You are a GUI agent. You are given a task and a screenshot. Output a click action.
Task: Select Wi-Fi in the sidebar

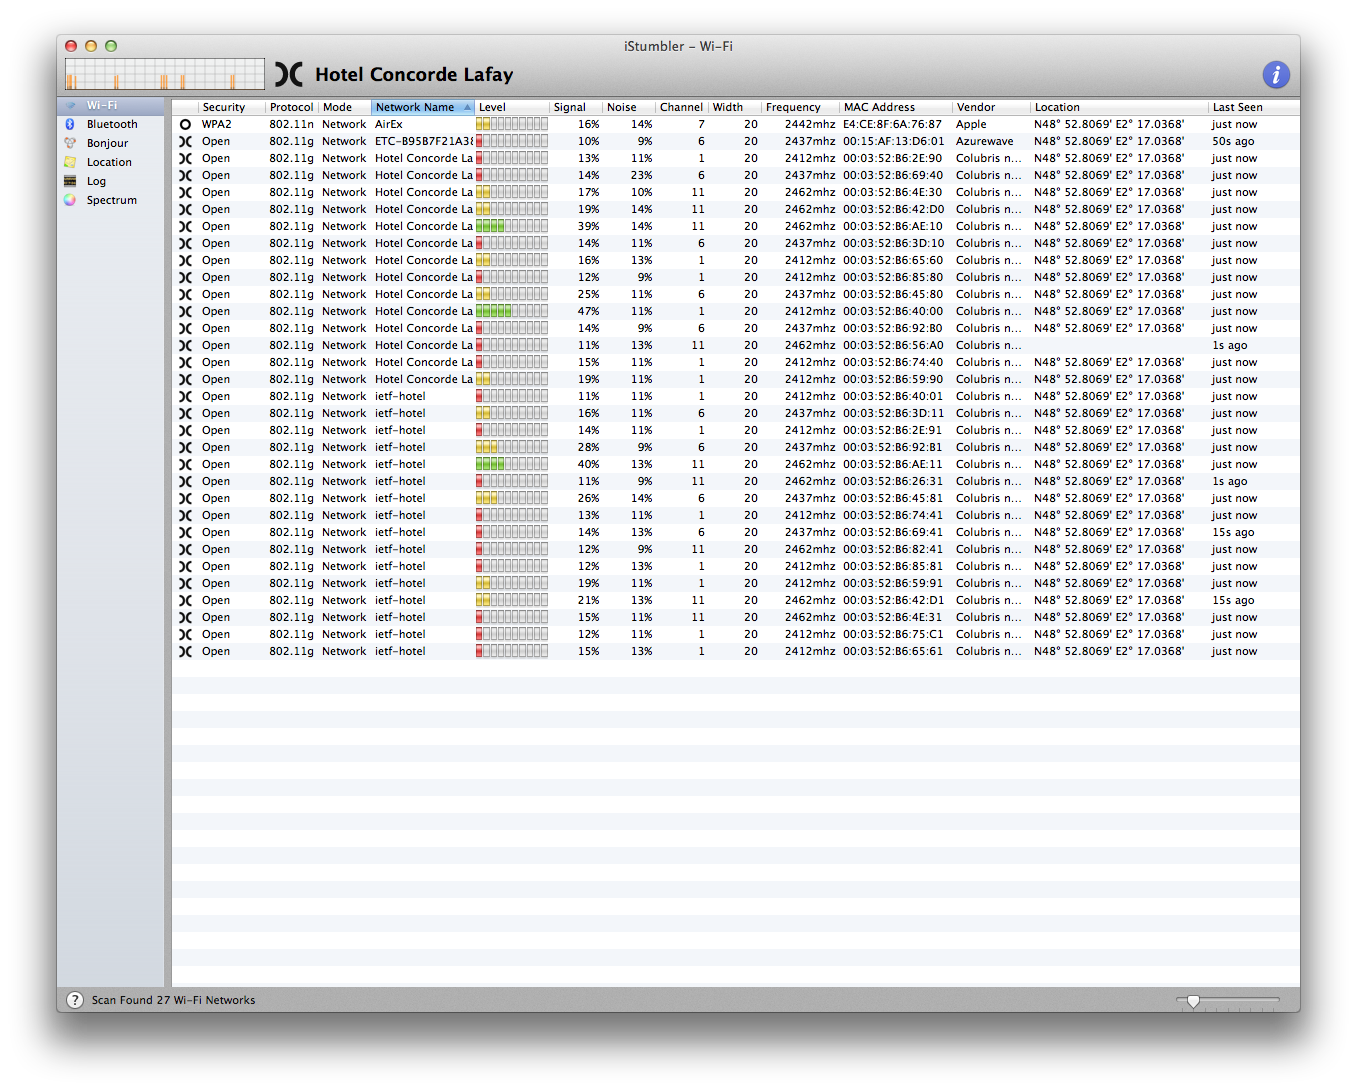click(x=110, y=105)
